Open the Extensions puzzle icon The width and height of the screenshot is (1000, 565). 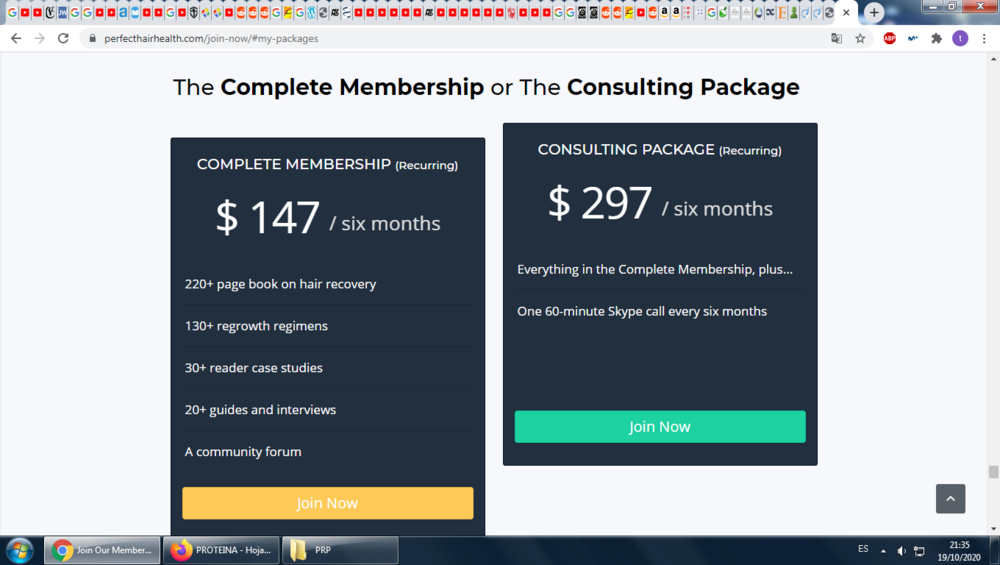pyautogui.click(x=936, y=38)
